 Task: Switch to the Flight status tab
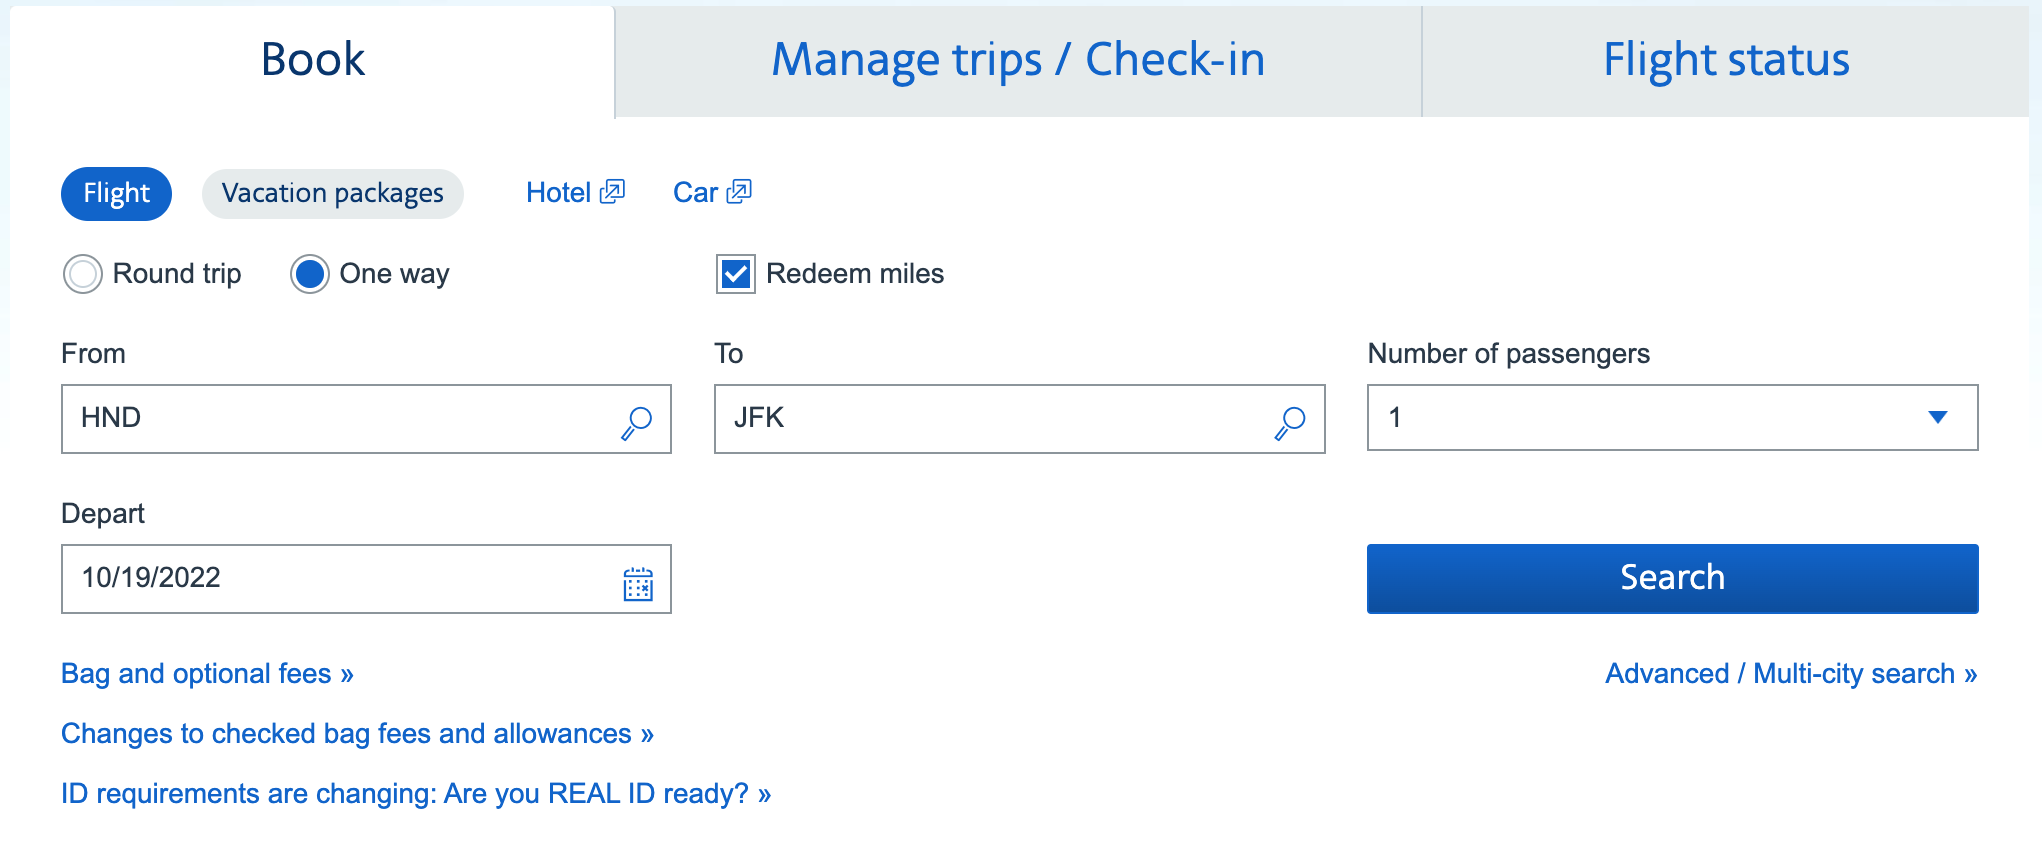1726,61
